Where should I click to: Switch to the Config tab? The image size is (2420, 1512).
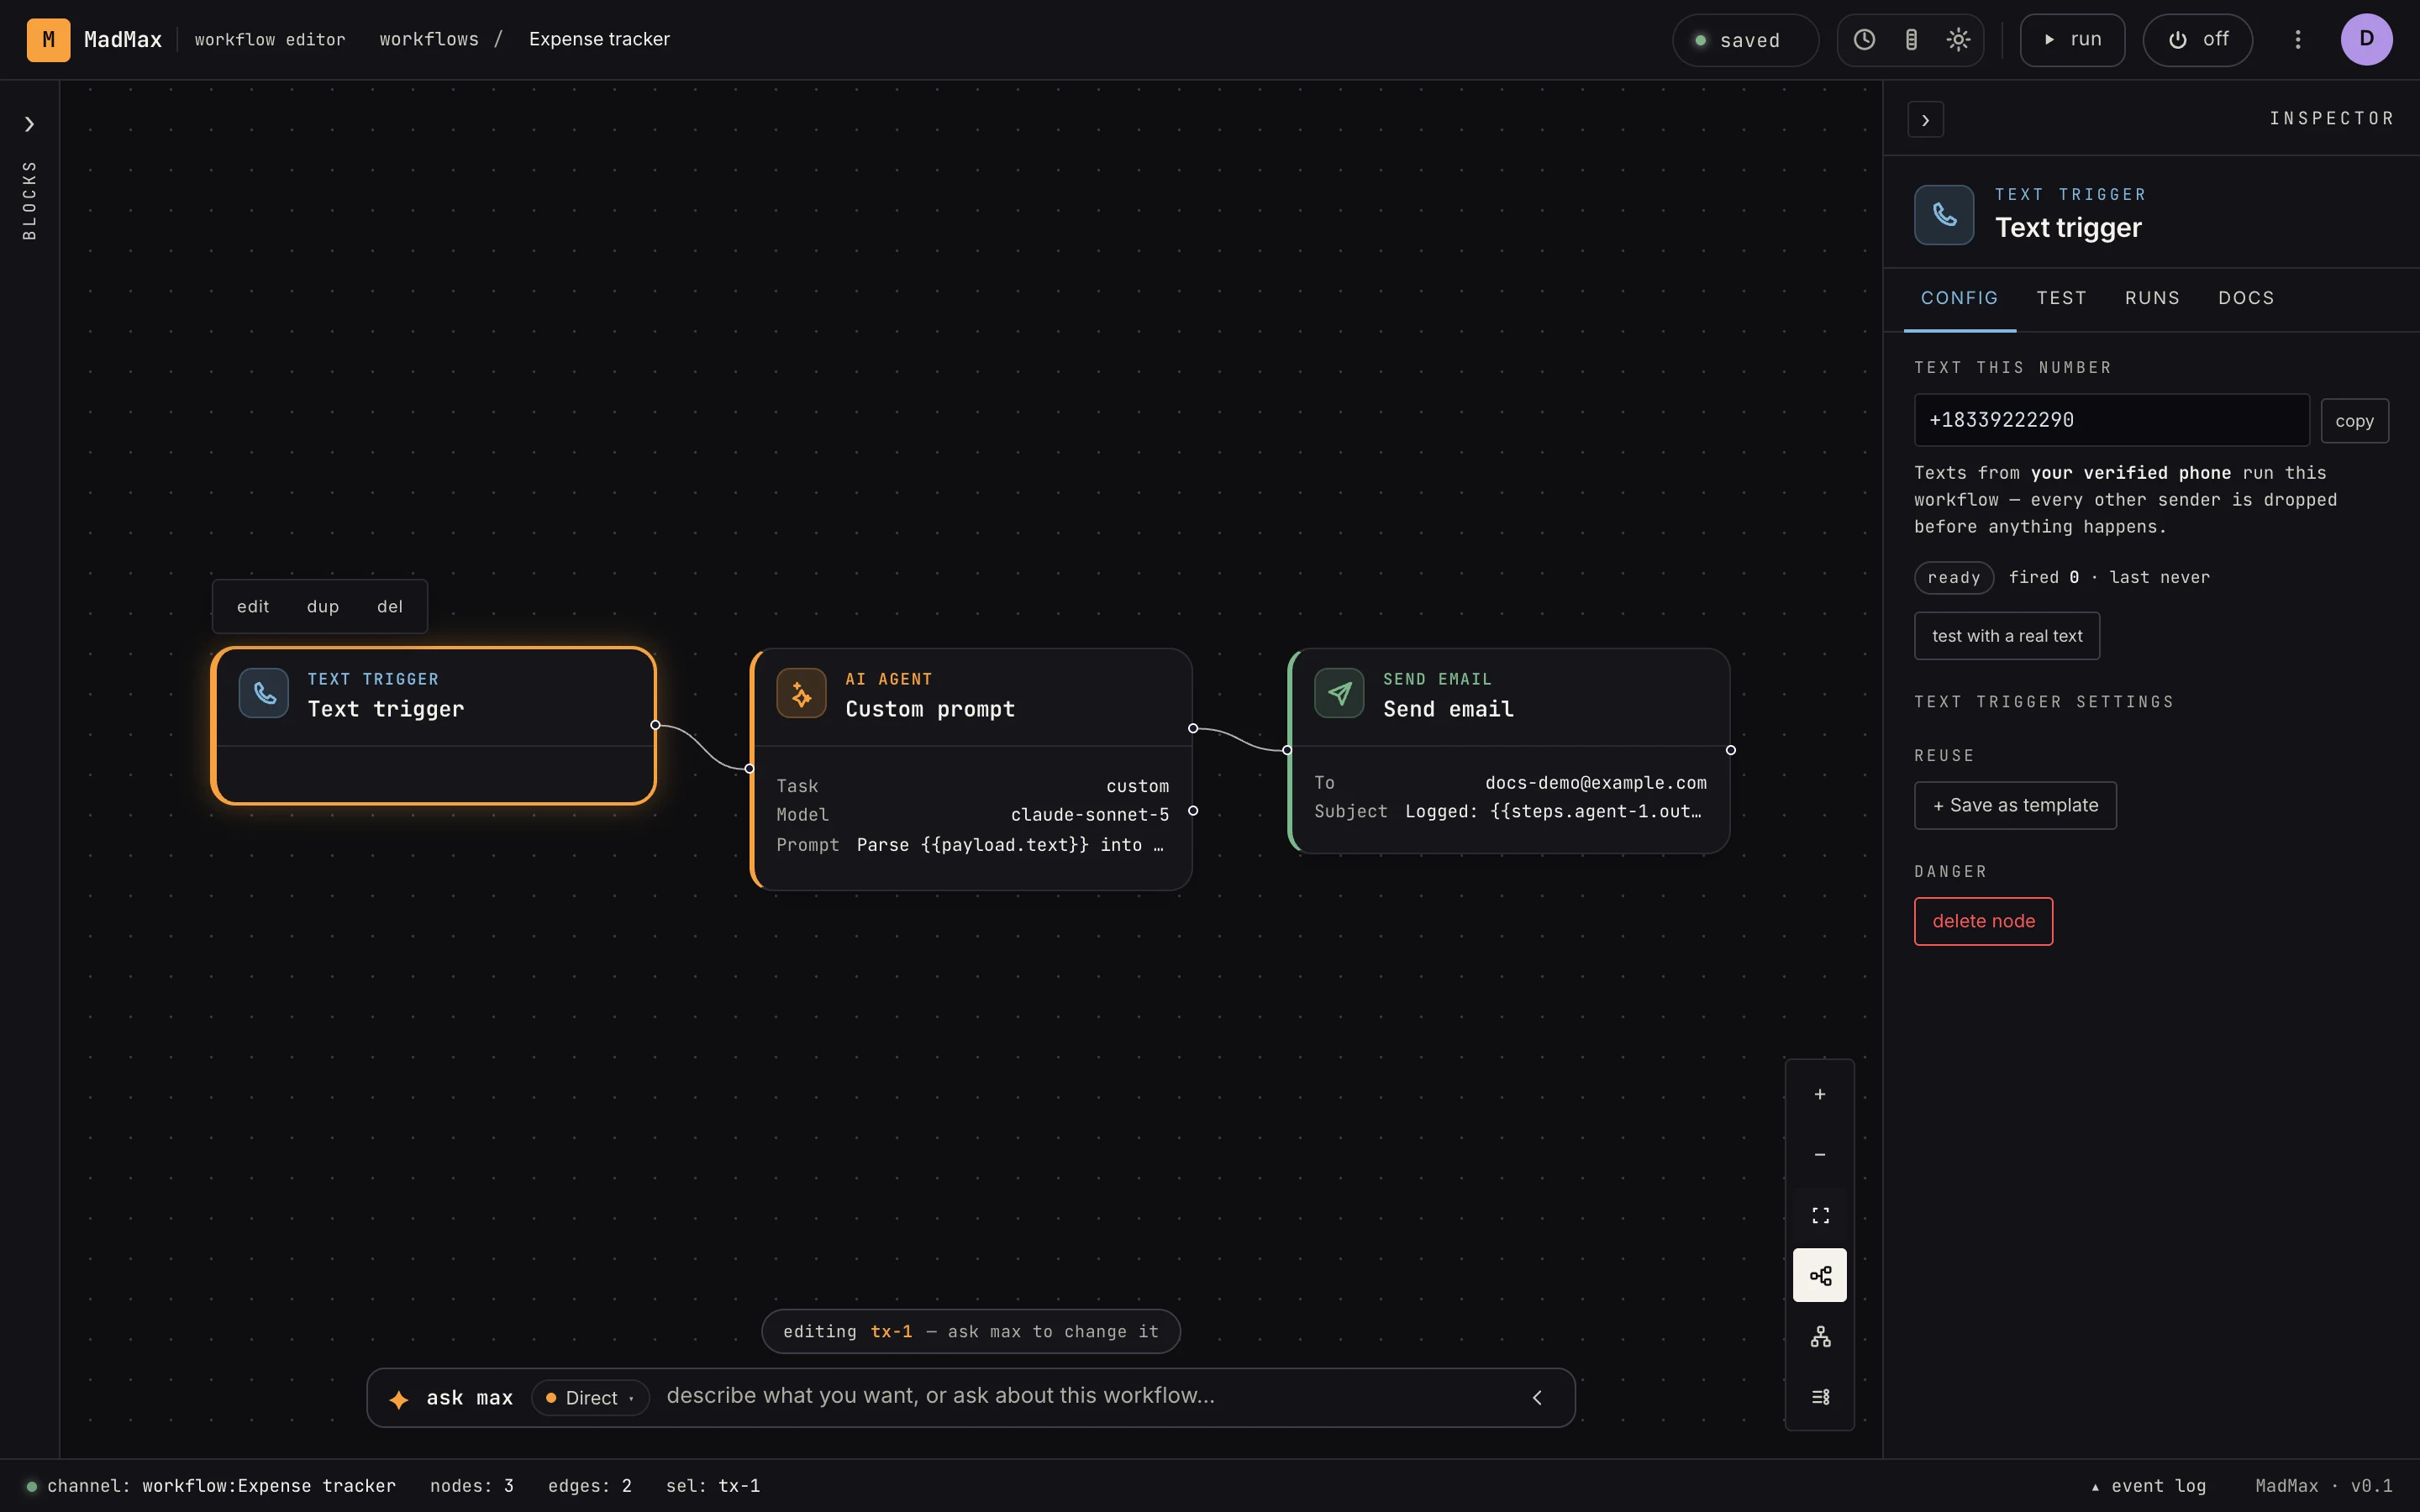(x=1959, y=298)
